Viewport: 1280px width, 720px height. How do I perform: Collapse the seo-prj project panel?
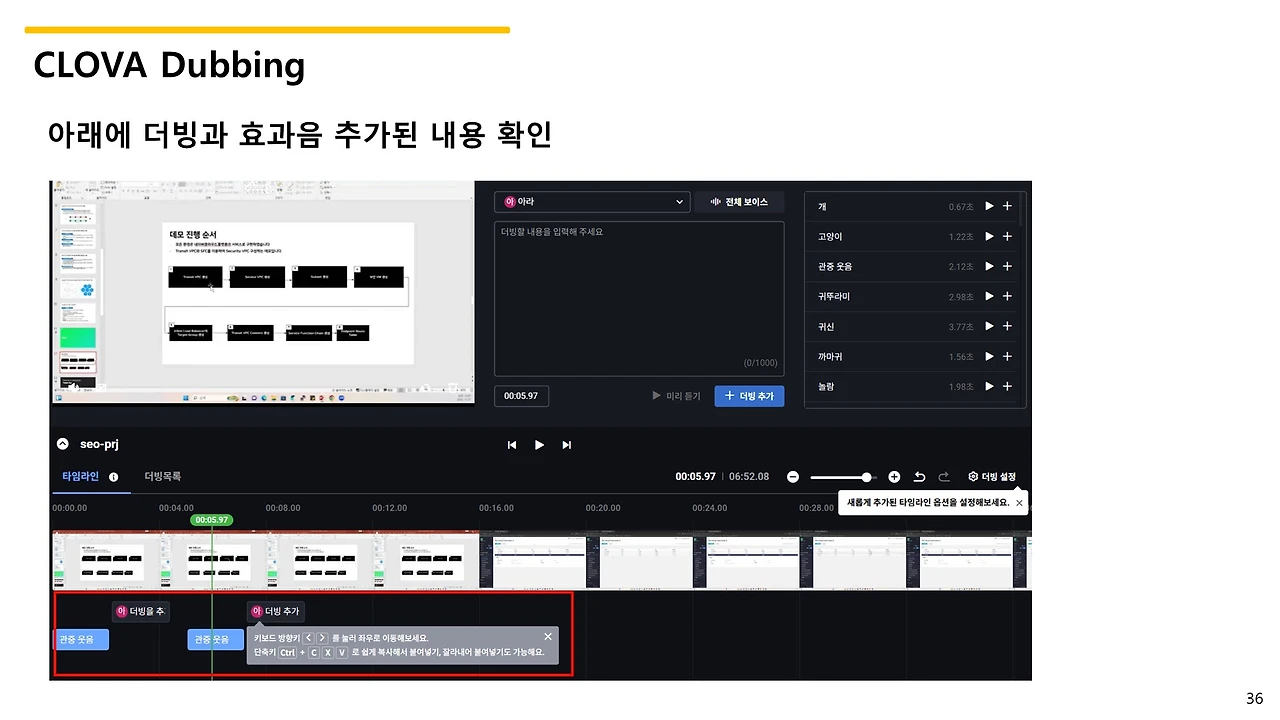coord(65,444)
